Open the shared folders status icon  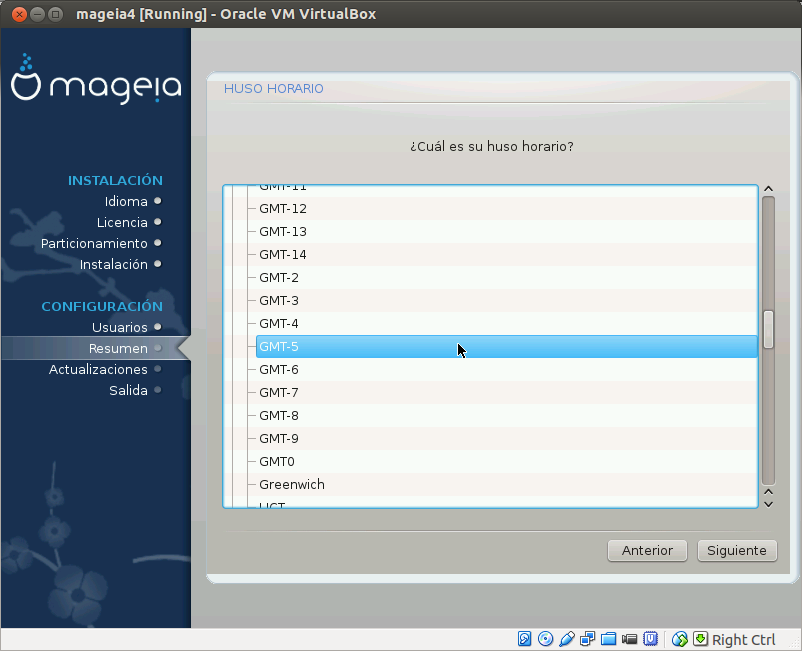pos(608,639)
